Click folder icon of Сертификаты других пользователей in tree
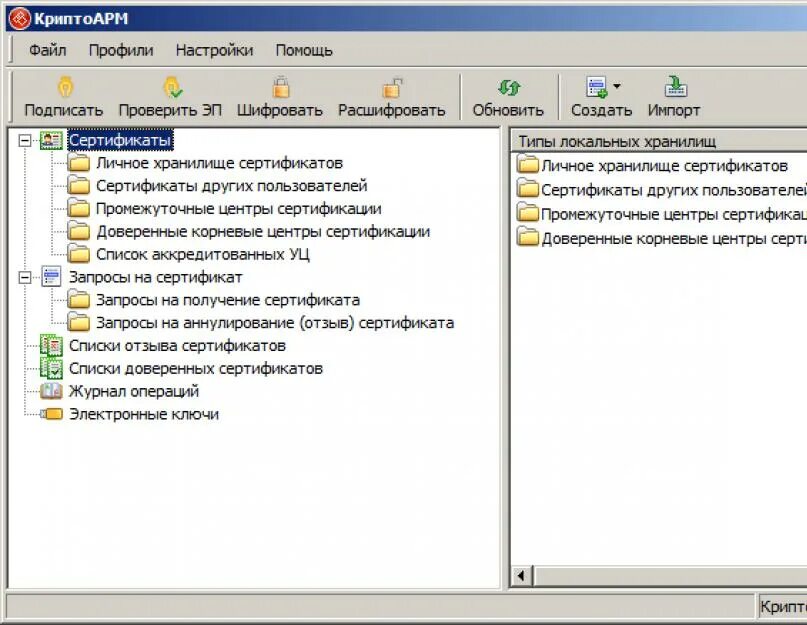The image size is (807, 625). (79, 186)
